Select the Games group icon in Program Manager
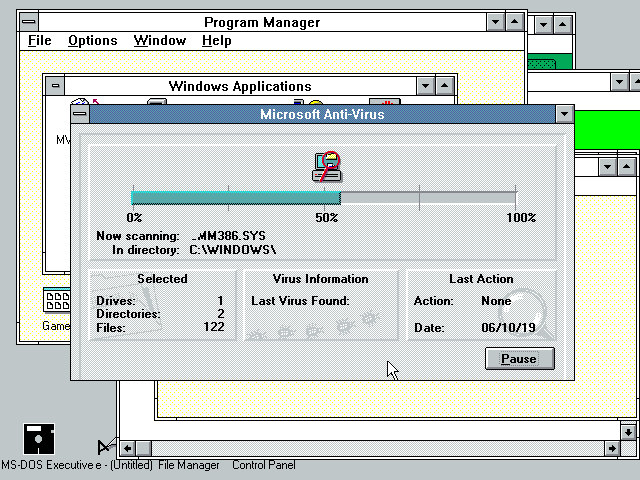Screen dimensions: 640x480 [x=56, y=302]
